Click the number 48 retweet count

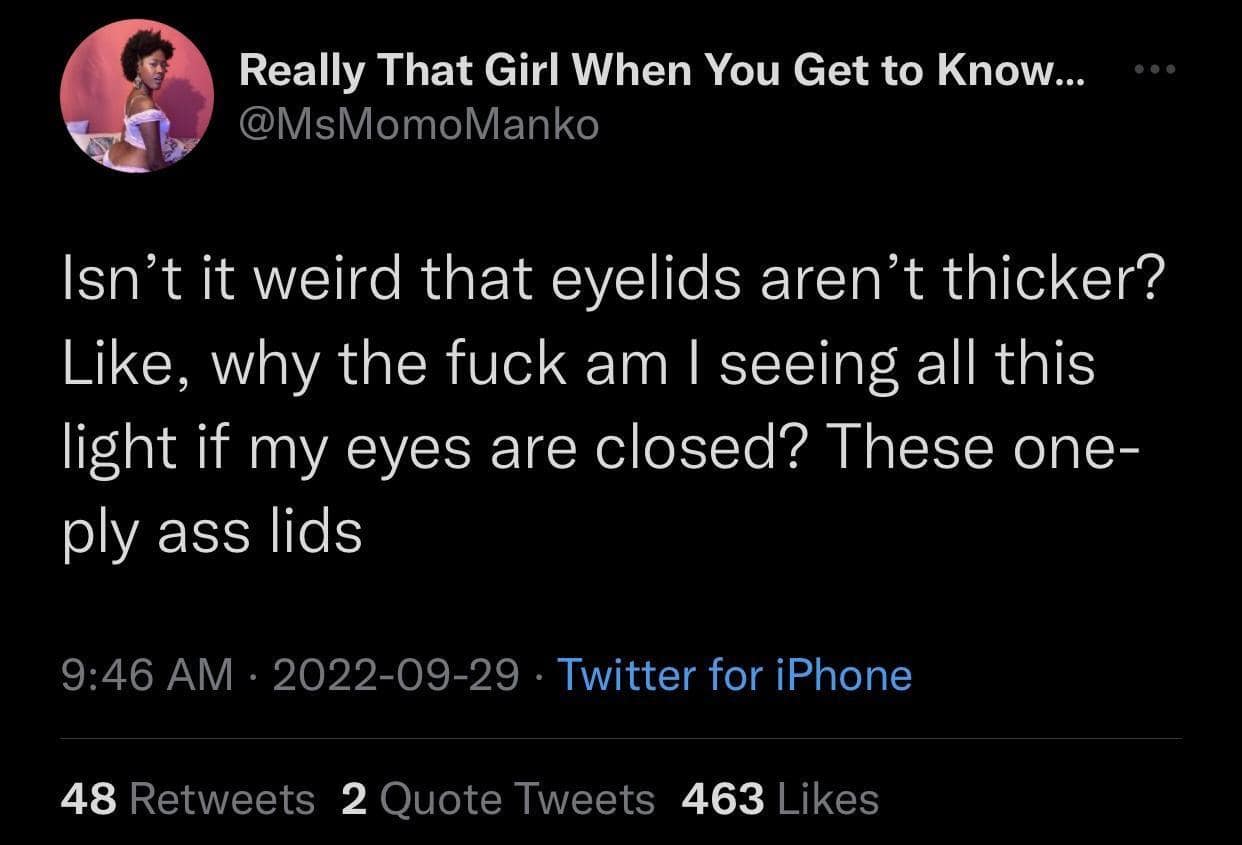tap(90, 799)
